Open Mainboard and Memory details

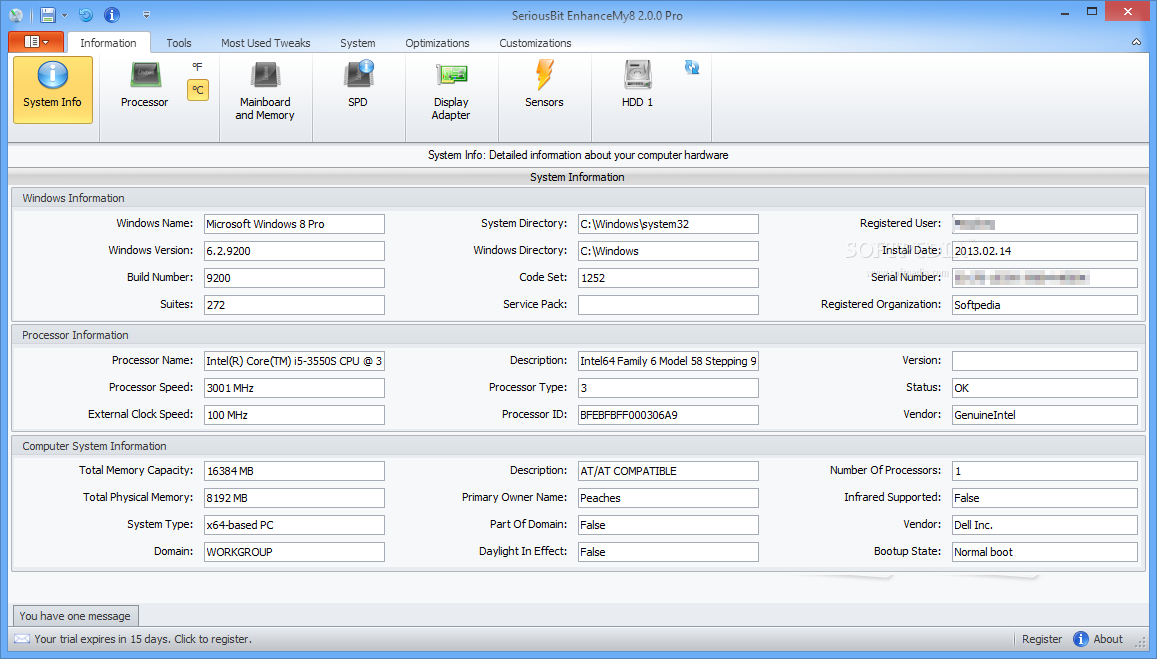coord(265,91)
